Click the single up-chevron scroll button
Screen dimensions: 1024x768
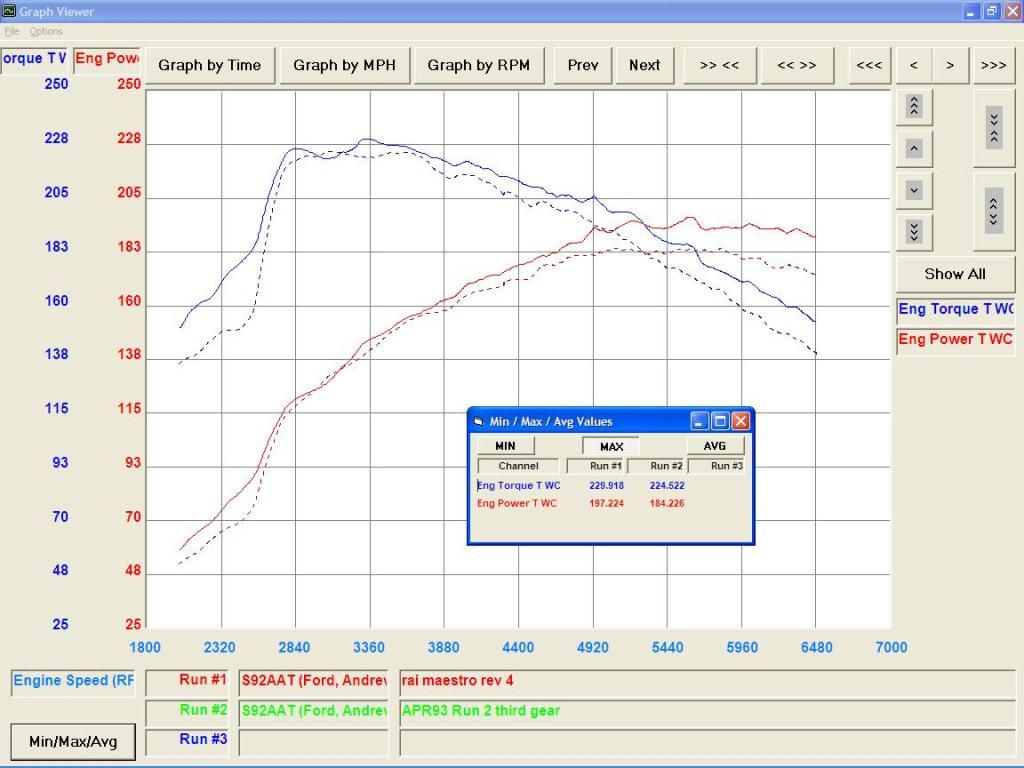914,148
